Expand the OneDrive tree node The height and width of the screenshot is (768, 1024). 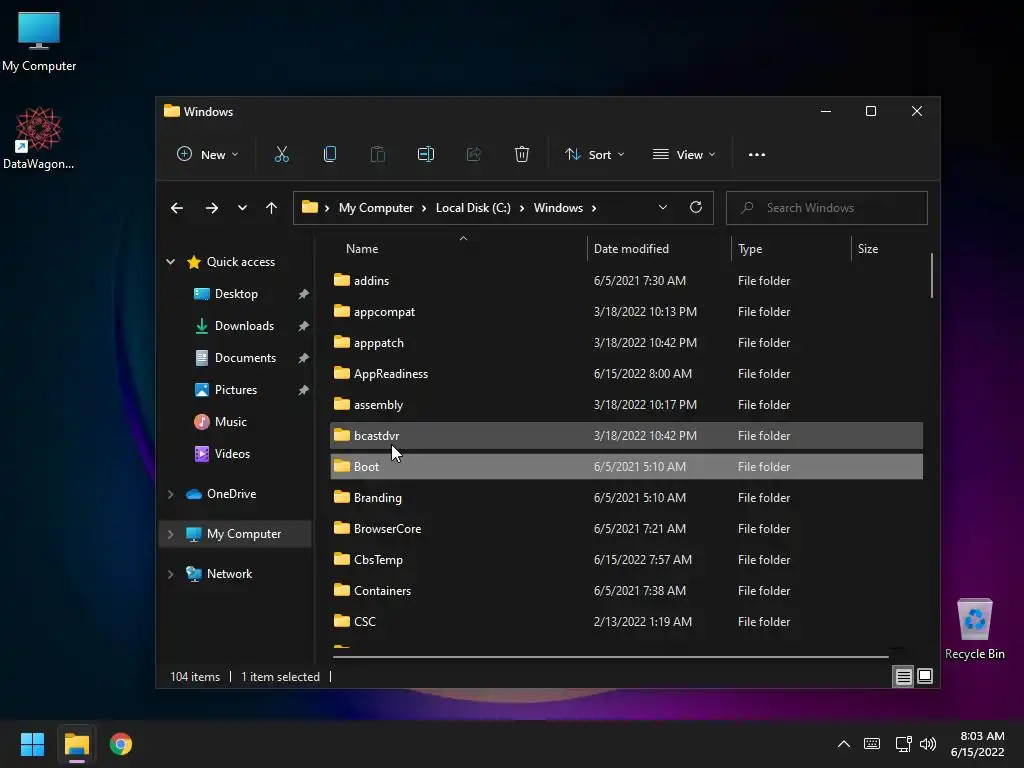170,494
